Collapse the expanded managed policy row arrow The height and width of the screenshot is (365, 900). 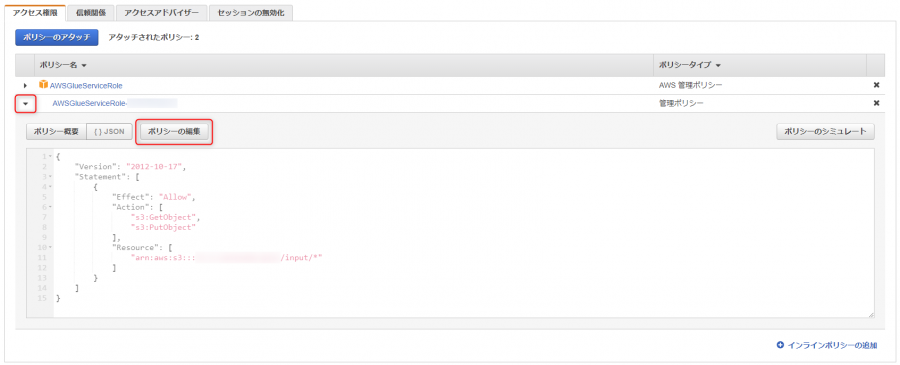[25, 104]
